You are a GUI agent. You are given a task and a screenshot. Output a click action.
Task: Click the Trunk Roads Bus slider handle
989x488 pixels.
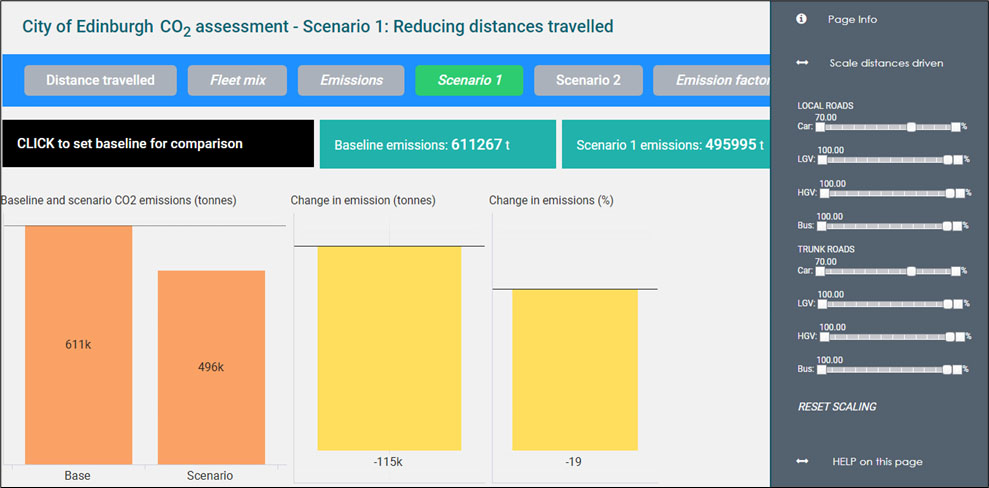[x=949, y=369]
